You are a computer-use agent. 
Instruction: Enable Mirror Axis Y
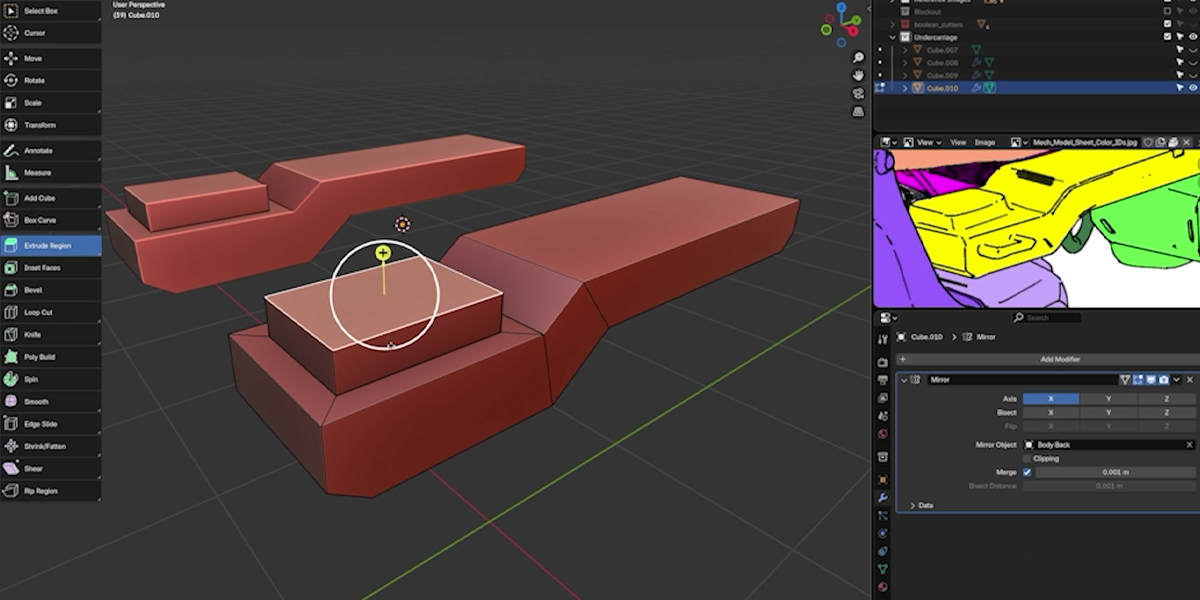point(1108,399)
